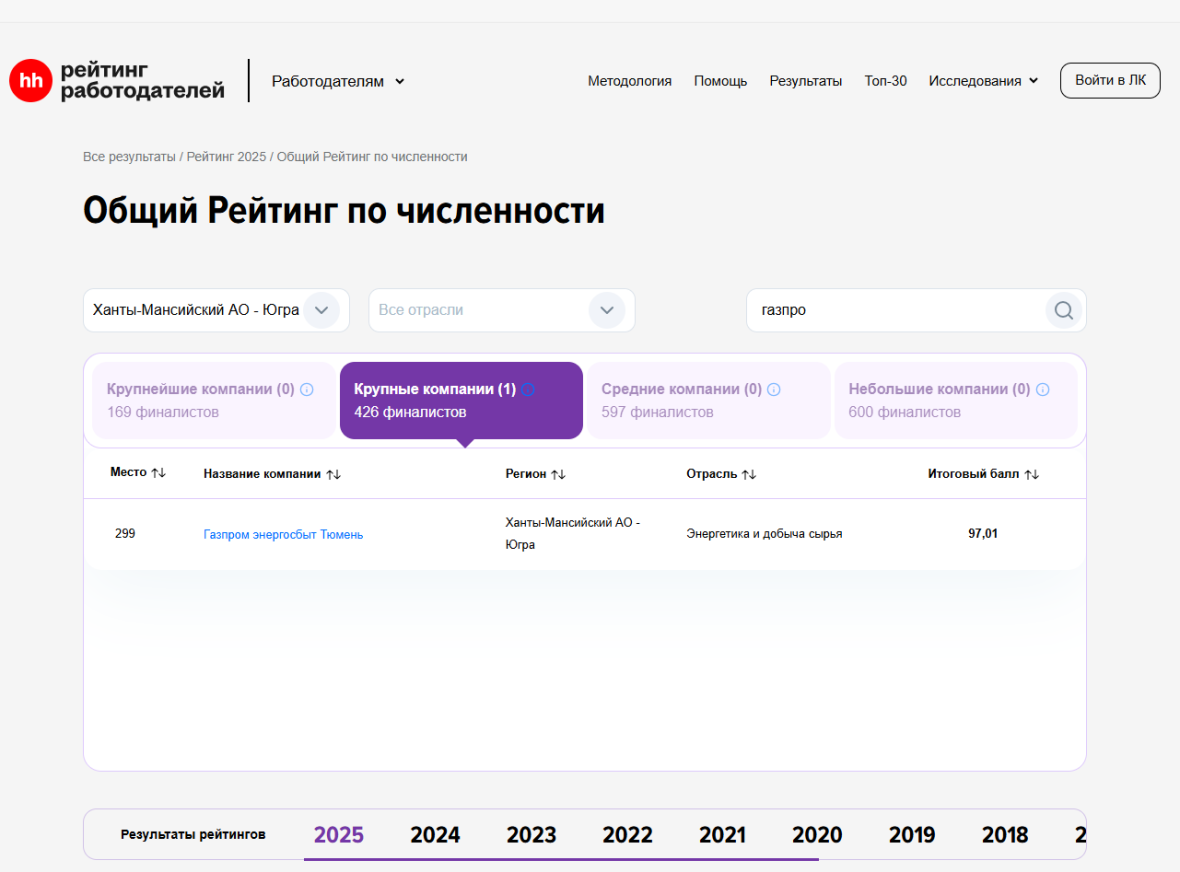Switch to Средние компании tab
The height and width of the screenshot is (872, 1180).
coord(708,400)
